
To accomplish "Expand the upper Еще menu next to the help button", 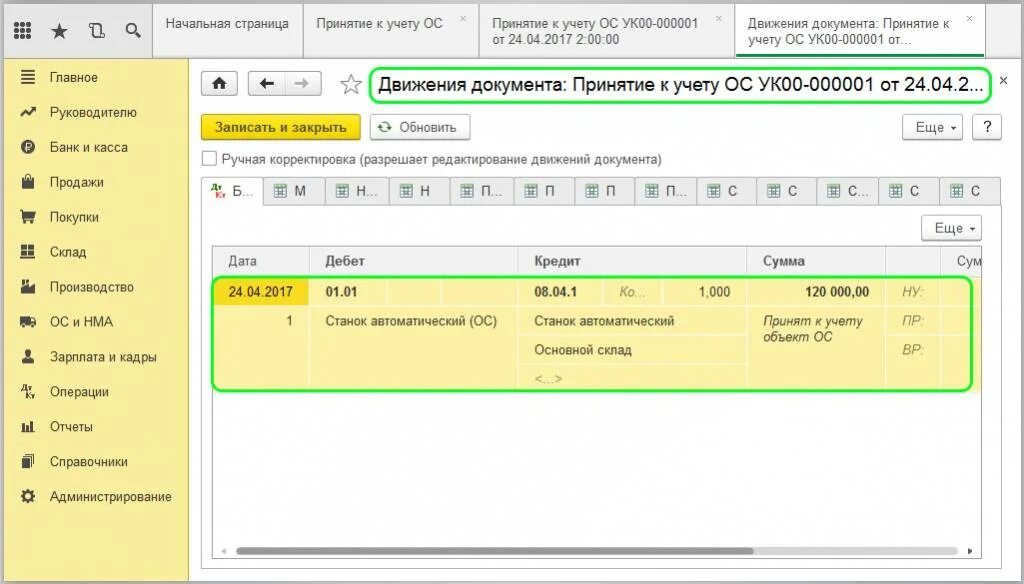I will [935, 127].
